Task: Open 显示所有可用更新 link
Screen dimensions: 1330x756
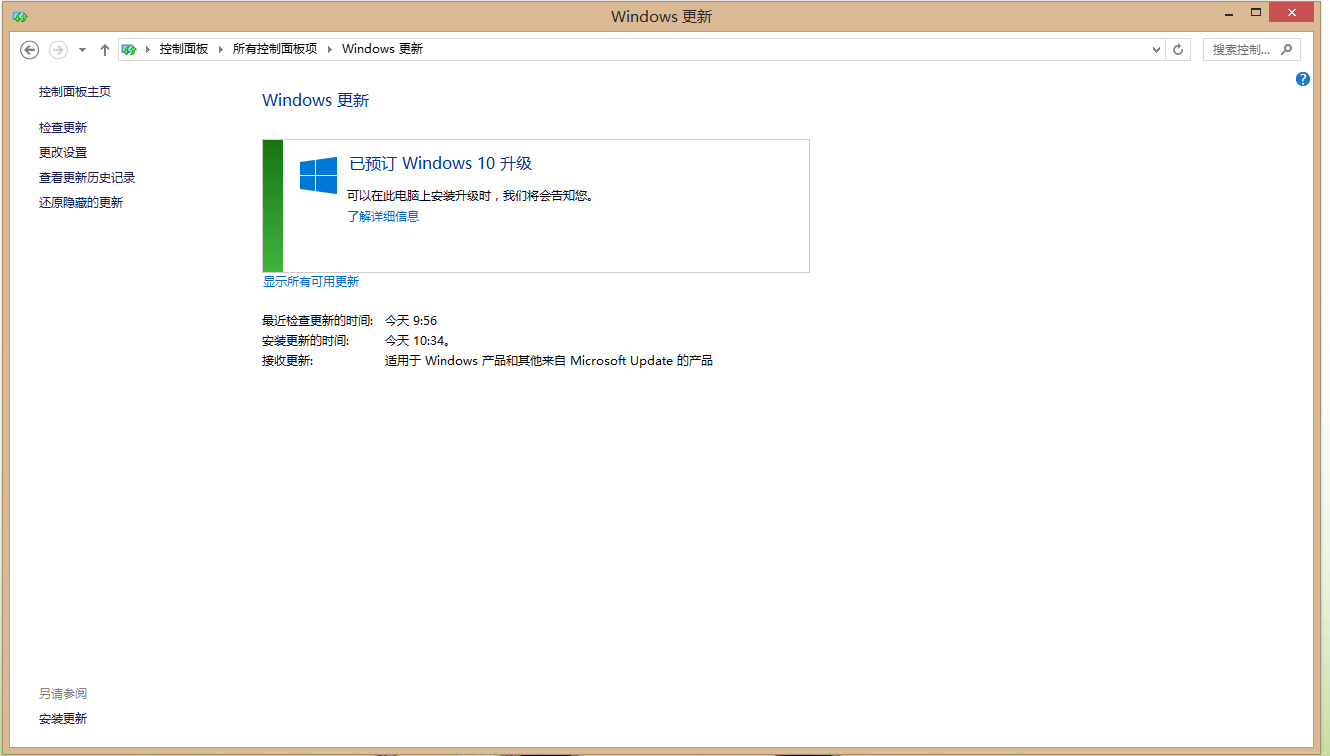Action: pyautogui.click(x=311, y=282)
